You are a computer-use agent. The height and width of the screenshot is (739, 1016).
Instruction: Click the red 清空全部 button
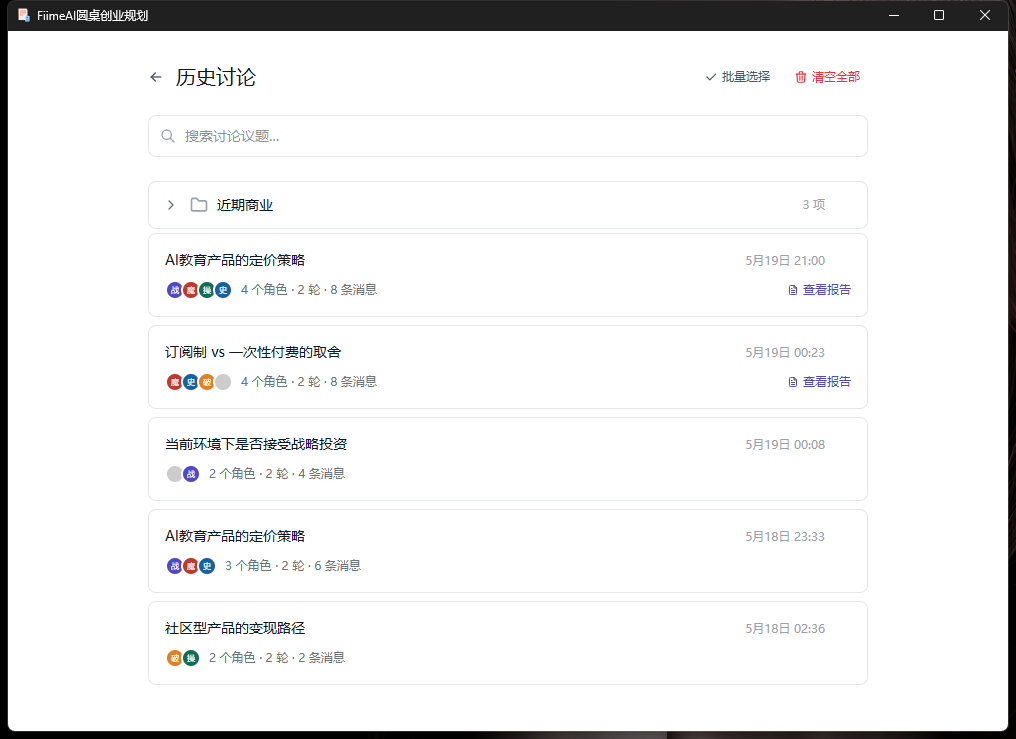827,77
